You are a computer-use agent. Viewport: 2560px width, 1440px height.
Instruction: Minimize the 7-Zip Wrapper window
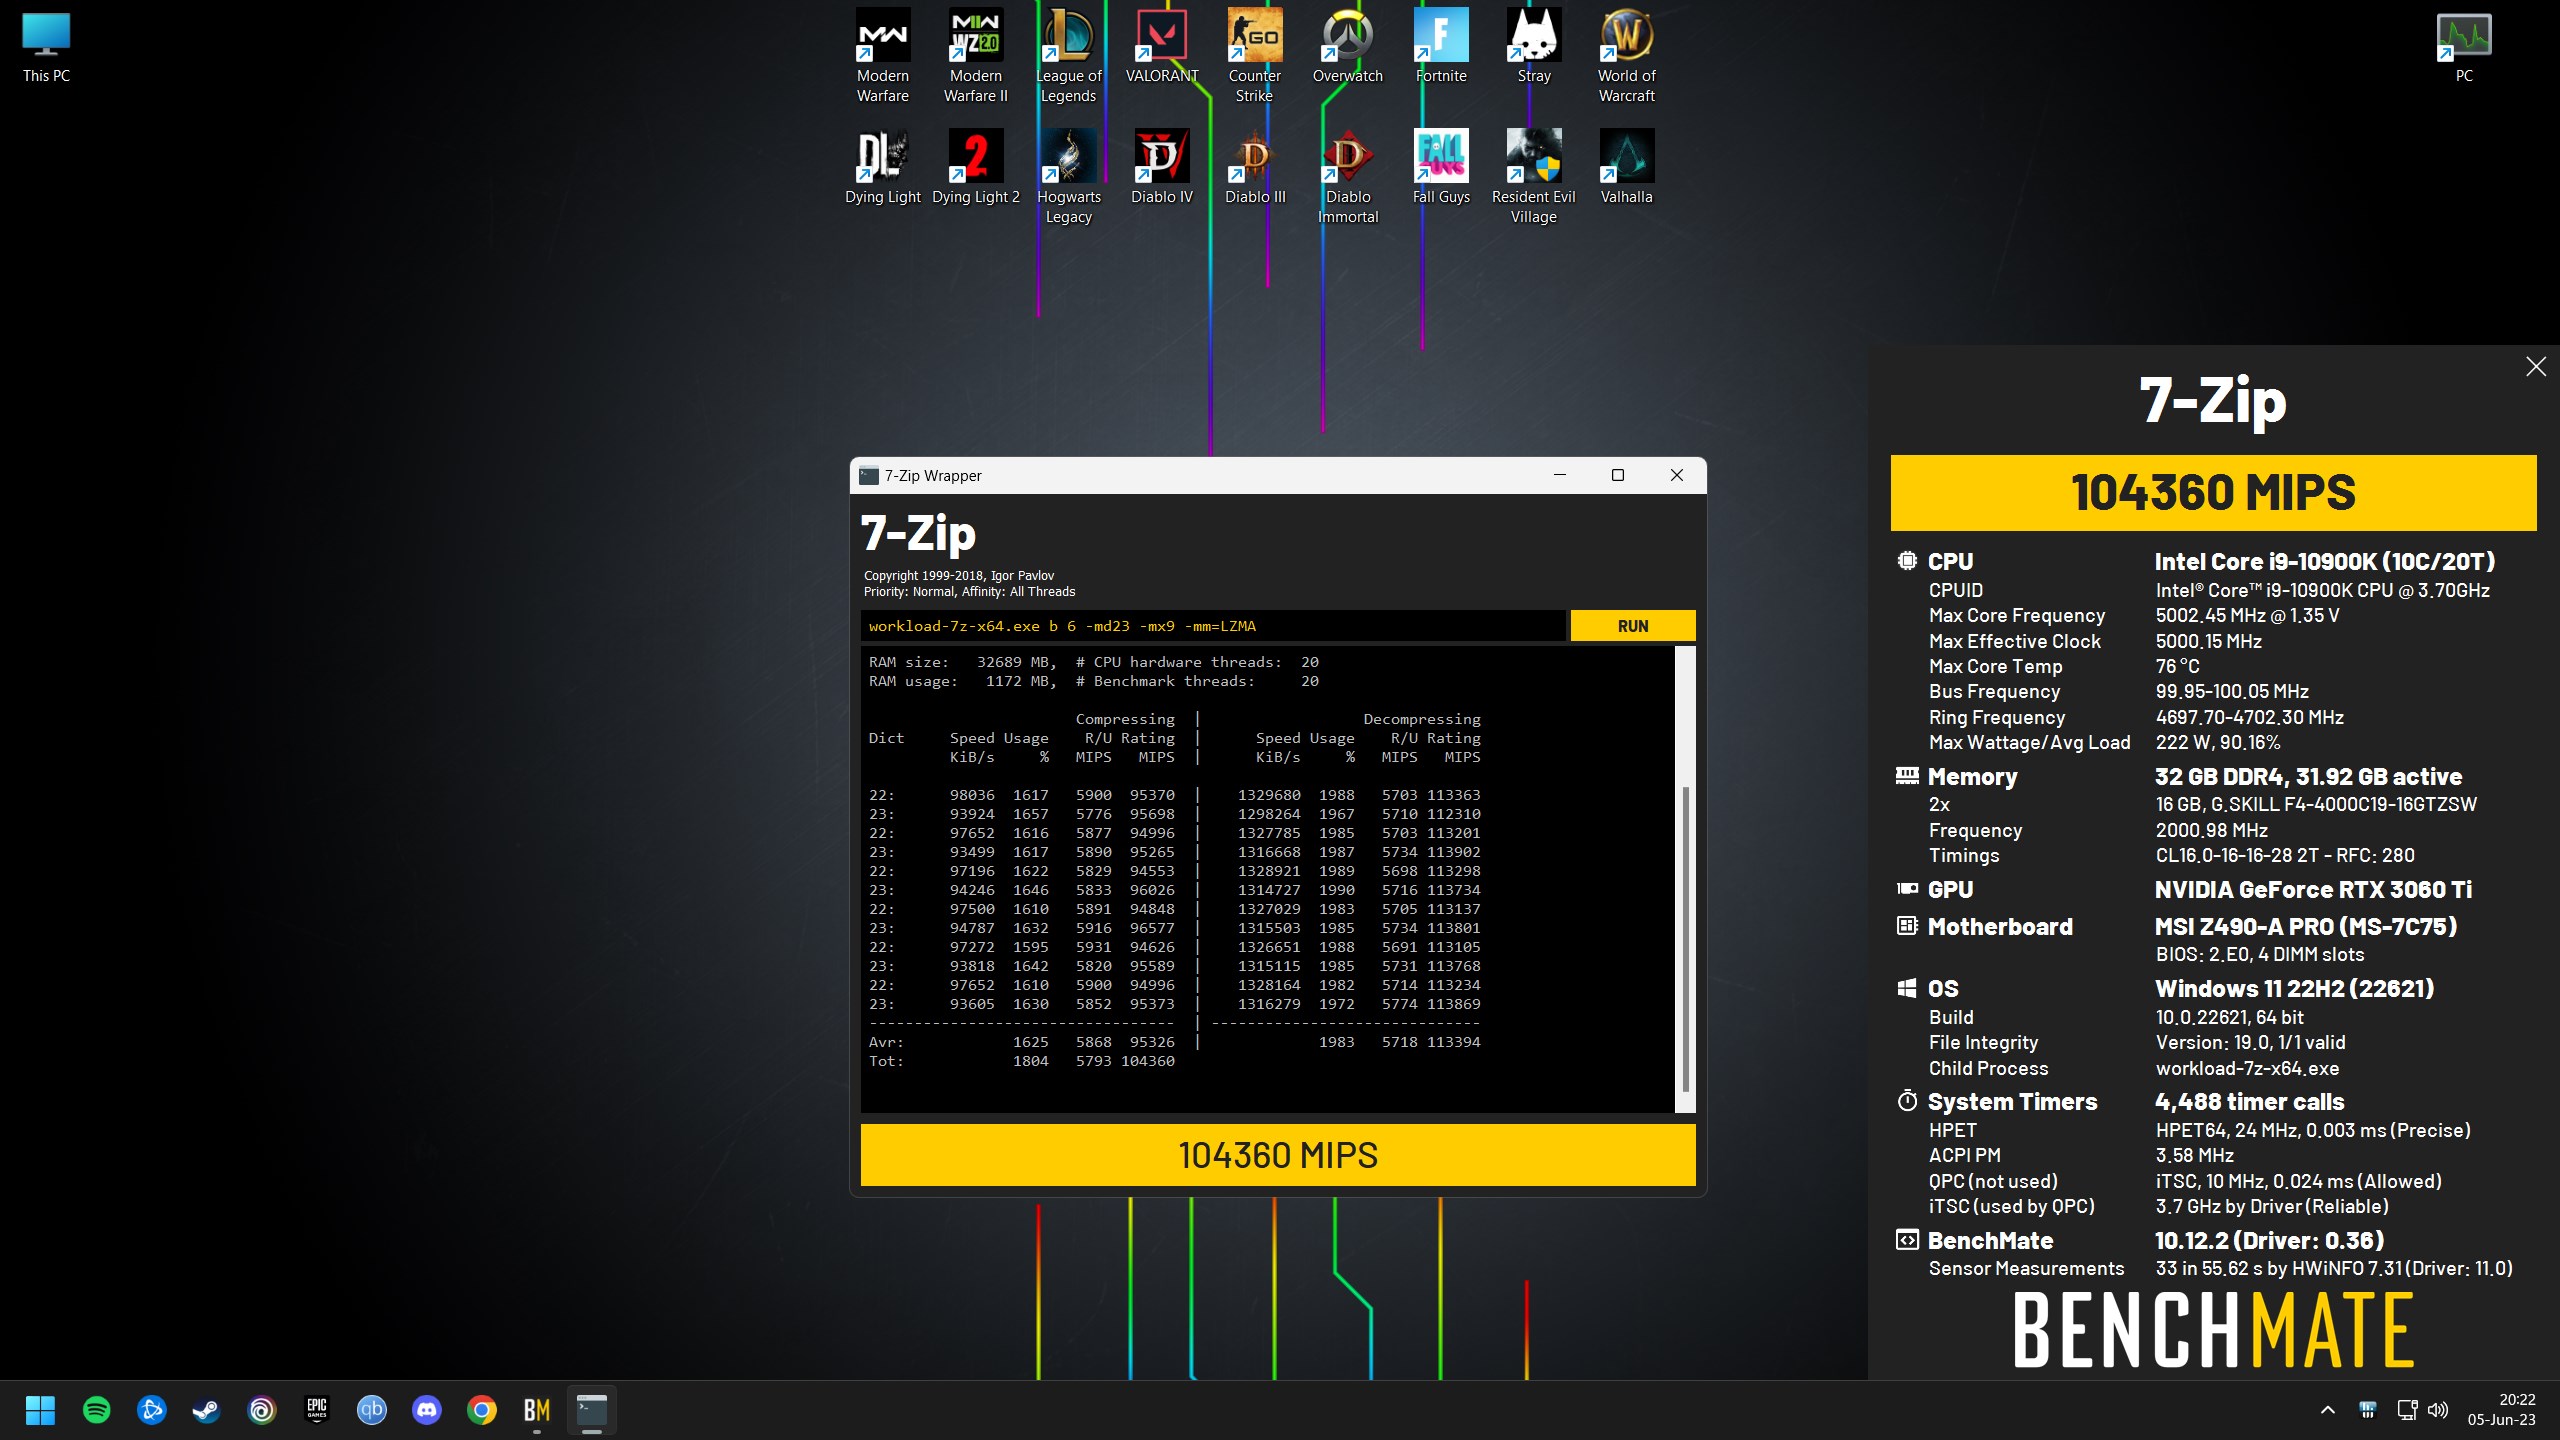(x=1559, y=475)
